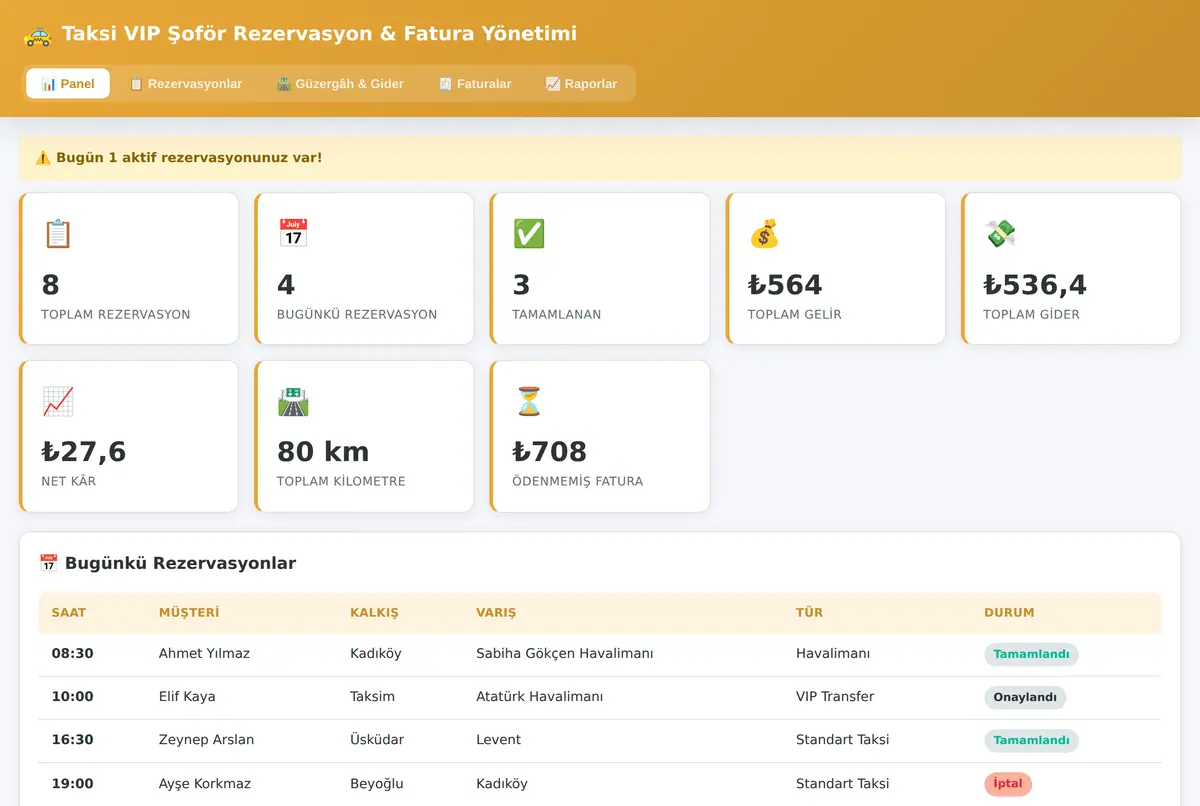
Task: Click the ₺564 total income value
Action: (785, 286)
